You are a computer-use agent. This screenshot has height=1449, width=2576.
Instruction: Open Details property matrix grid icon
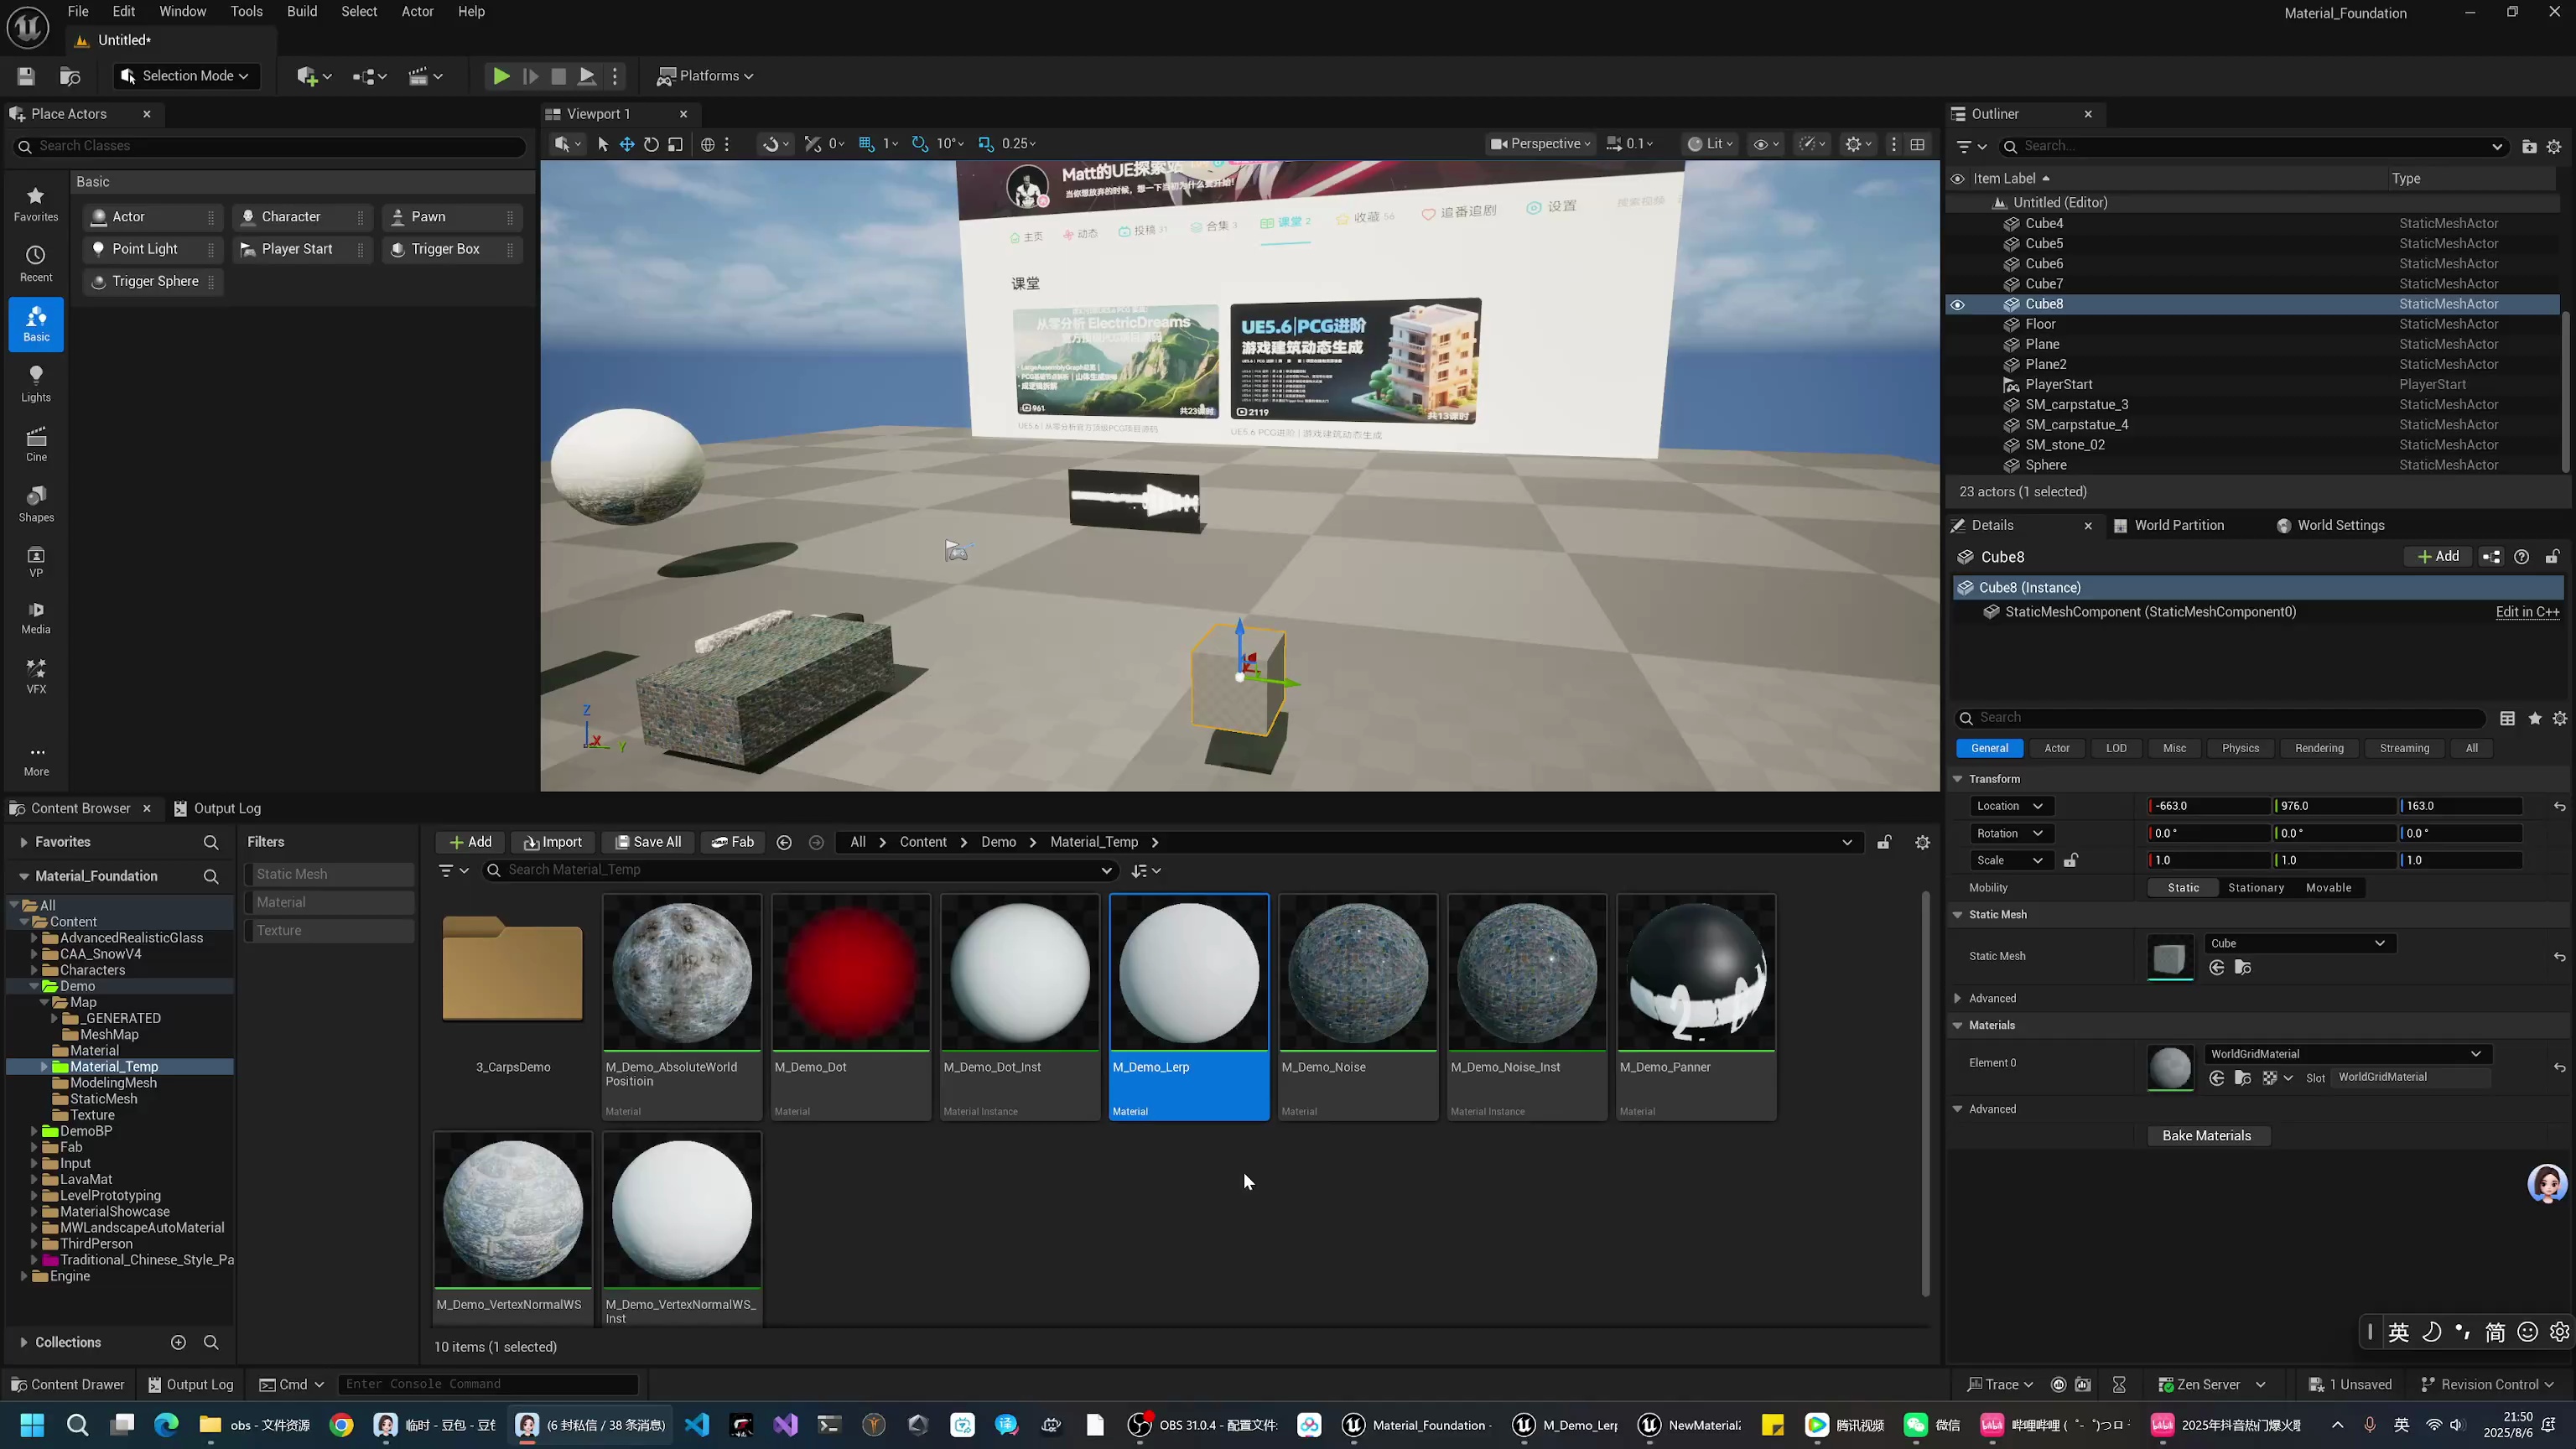coord(2507,718)
